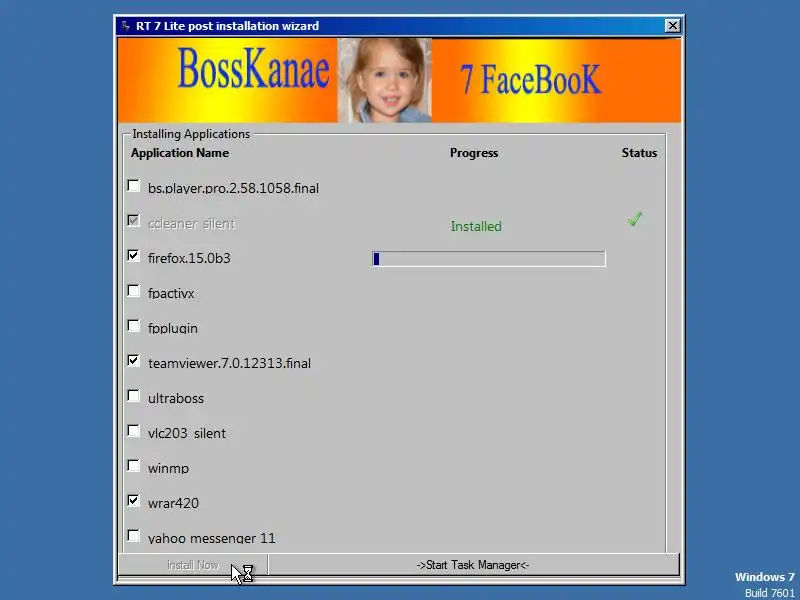Click the RT 7 Lite post installation wizard title
Viewport: 800px width, 600px height.
click(228, 26)
